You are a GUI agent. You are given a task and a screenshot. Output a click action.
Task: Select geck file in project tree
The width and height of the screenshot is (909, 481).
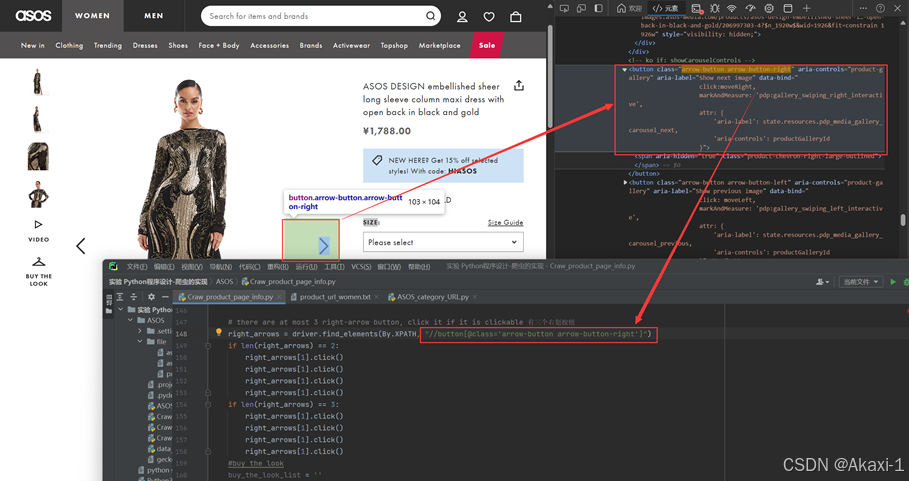point(159,459)
